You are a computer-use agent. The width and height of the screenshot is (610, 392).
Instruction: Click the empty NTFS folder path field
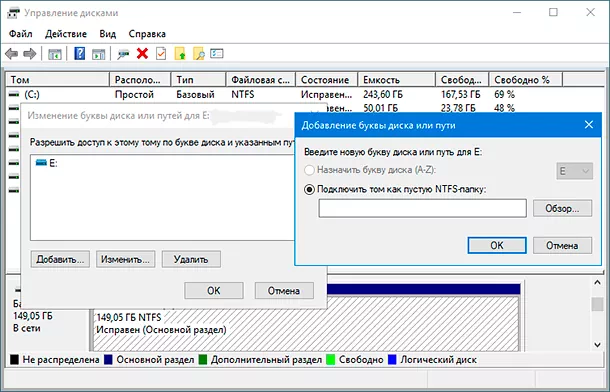(x=422, y=208)
